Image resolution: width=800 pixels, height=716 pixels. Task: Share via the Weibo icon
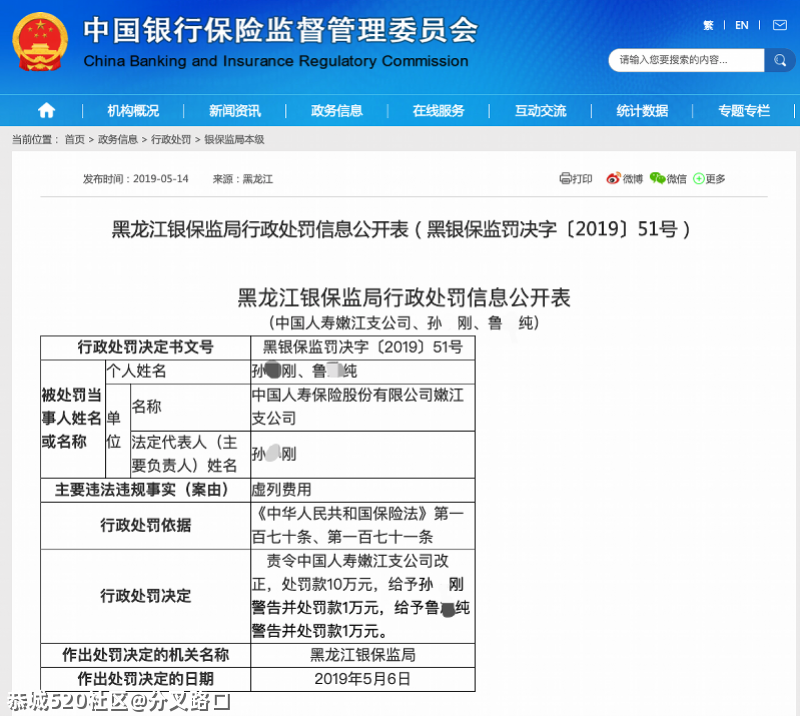point(613,179)
